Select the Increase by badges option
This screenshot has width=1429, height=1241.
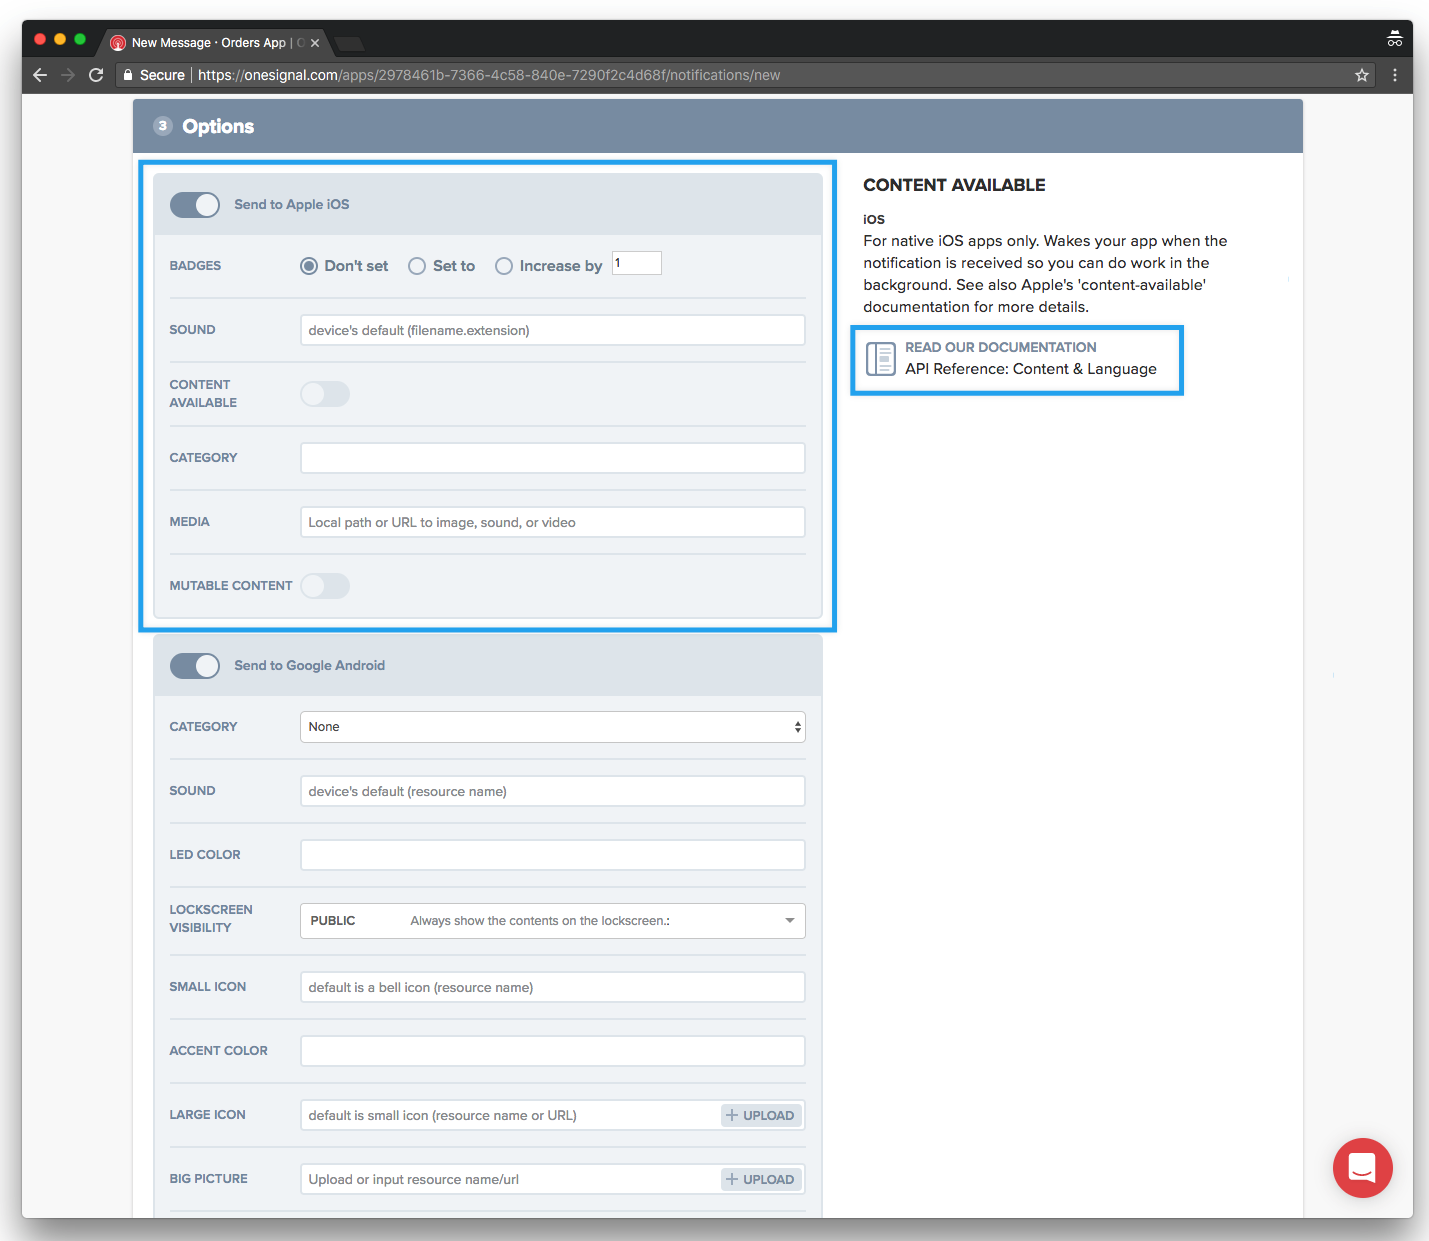pyautogui.click(x=504, y=266)
